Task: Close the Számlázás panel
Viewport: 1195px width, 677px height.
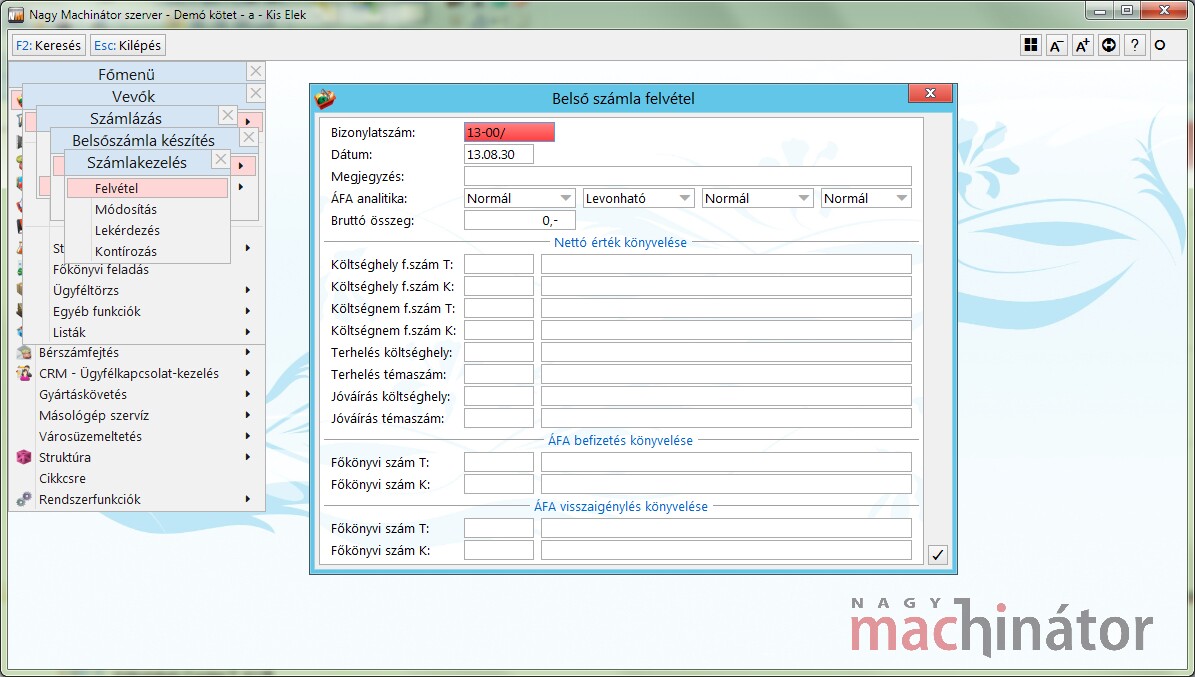Action: tap(228, 115)
